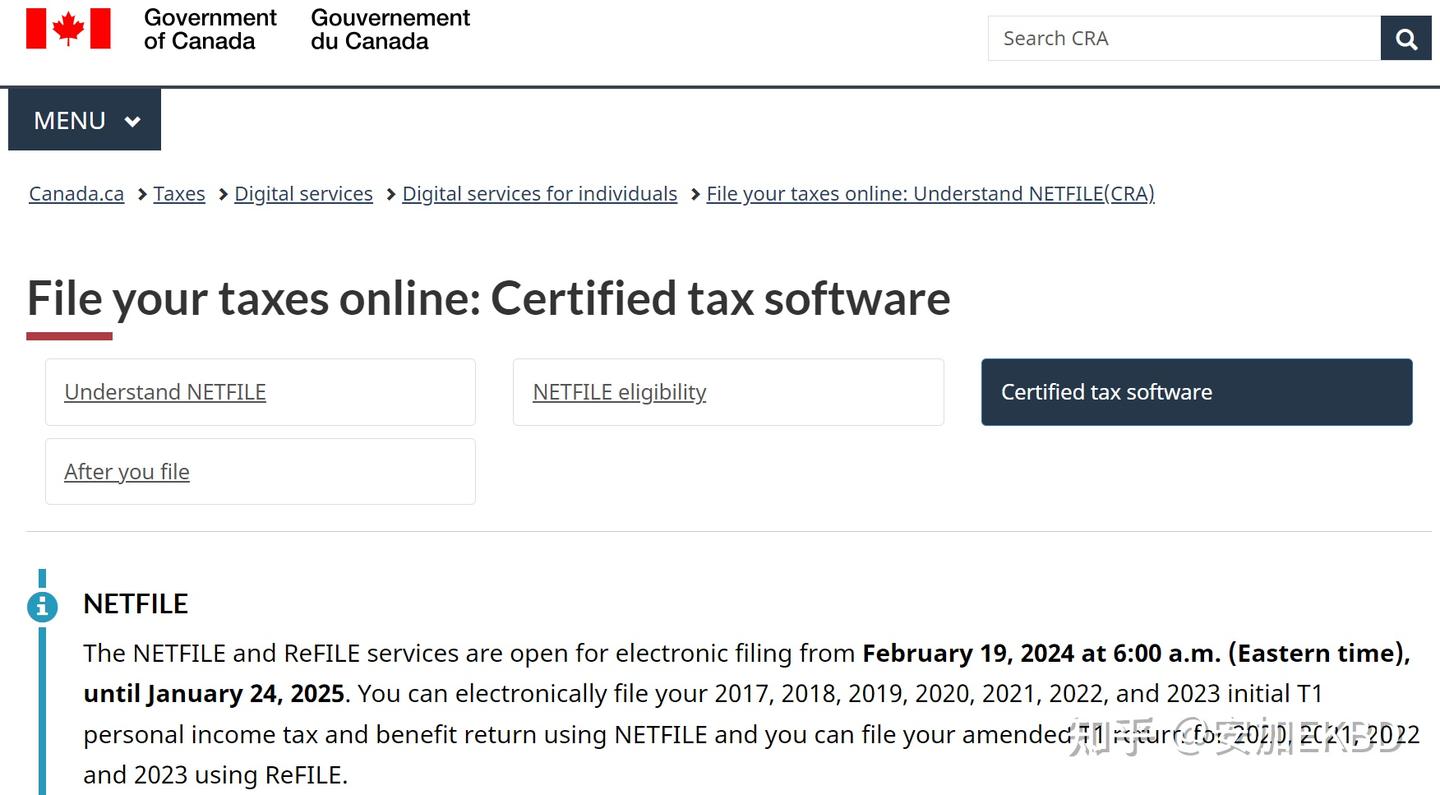Click the blue info icon beside NETFILE
The height and width of the screenshot is (795, 1440).
pos(42,606)
